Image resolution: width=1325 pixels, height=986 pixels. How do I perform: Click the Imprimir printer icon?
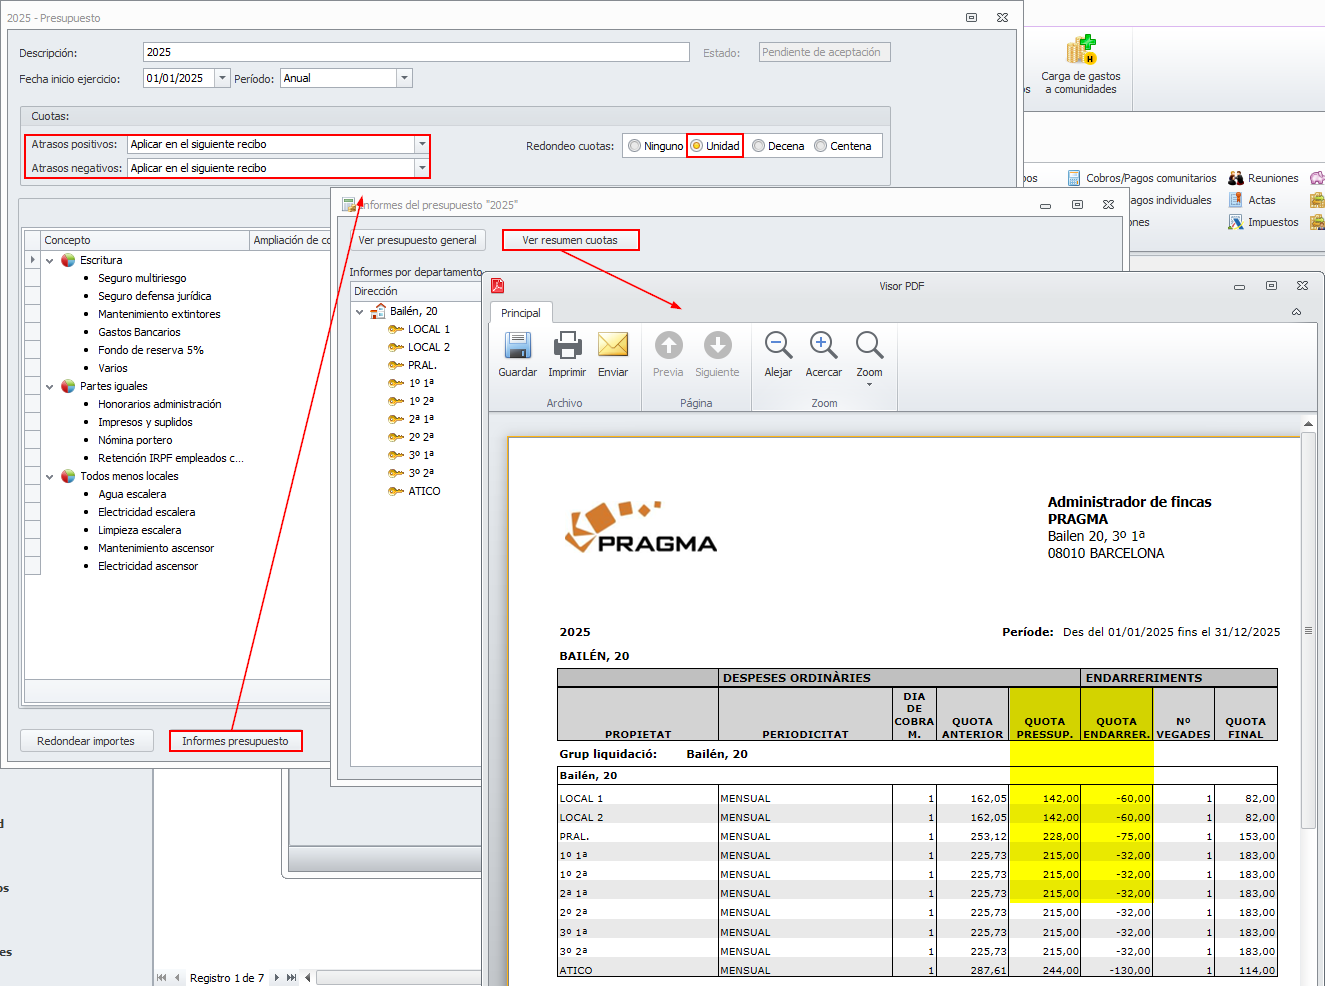point(567,347)
